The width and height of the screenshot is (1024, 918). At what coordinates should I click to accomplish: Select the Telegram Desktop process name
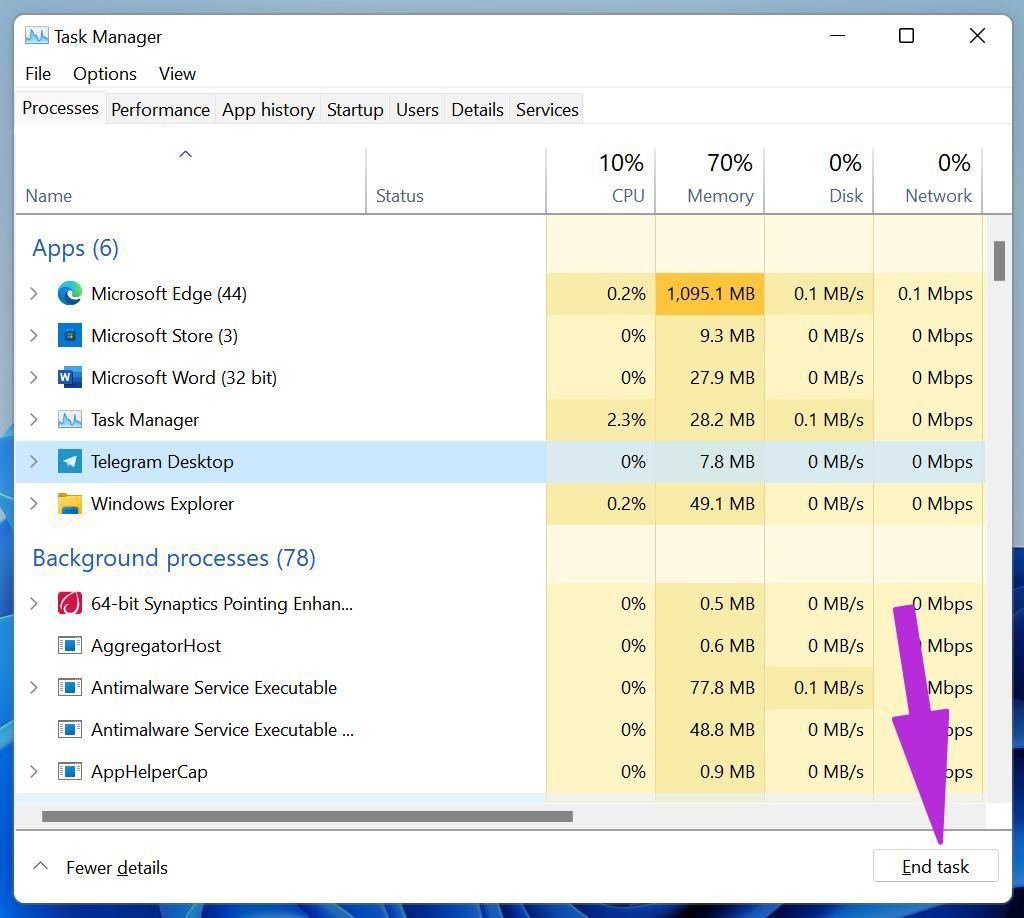(x=162, y=462)
